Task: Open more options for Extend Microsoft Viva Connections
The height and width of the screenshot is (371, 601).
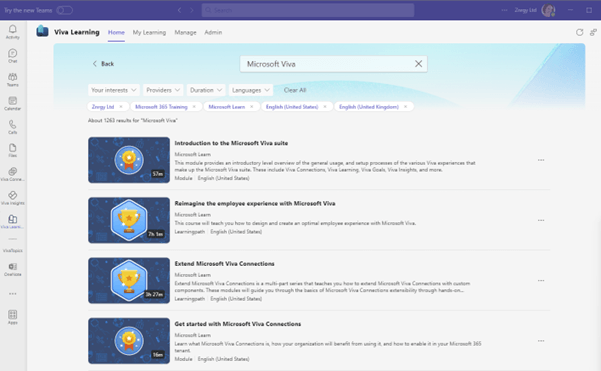Action: [541, 281]
